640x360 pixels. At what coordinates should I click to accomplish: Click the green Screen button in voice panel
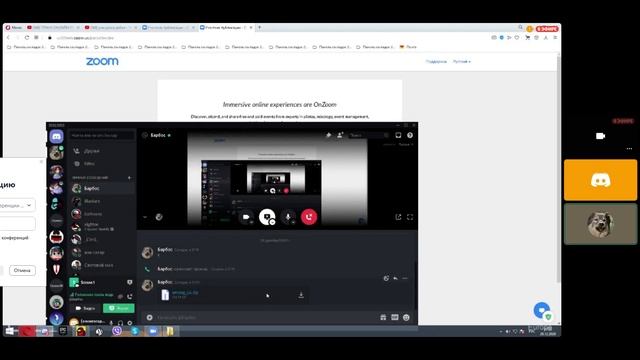(x=118, y=308)
